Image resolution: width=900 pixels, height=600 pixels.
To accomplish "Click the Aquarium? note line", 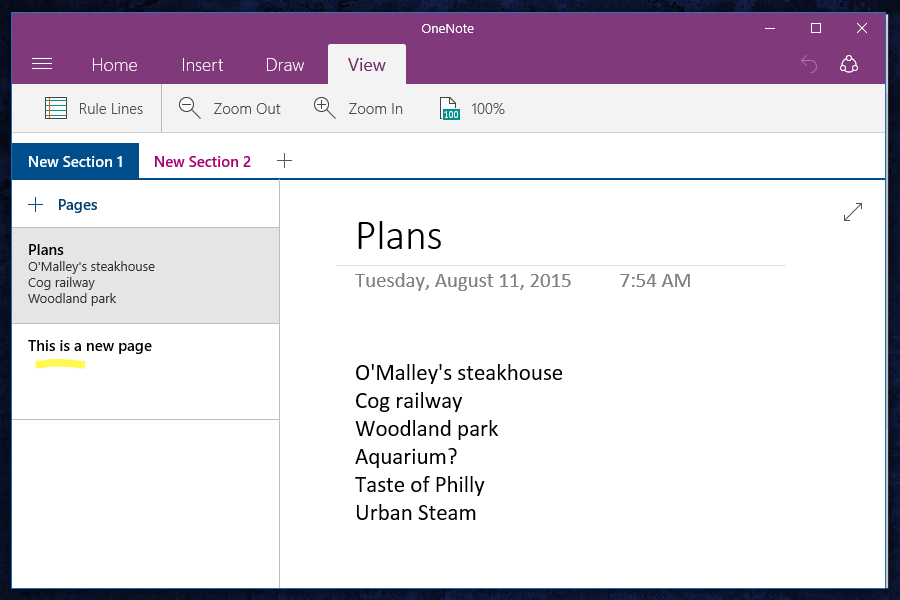I will 406,457.
